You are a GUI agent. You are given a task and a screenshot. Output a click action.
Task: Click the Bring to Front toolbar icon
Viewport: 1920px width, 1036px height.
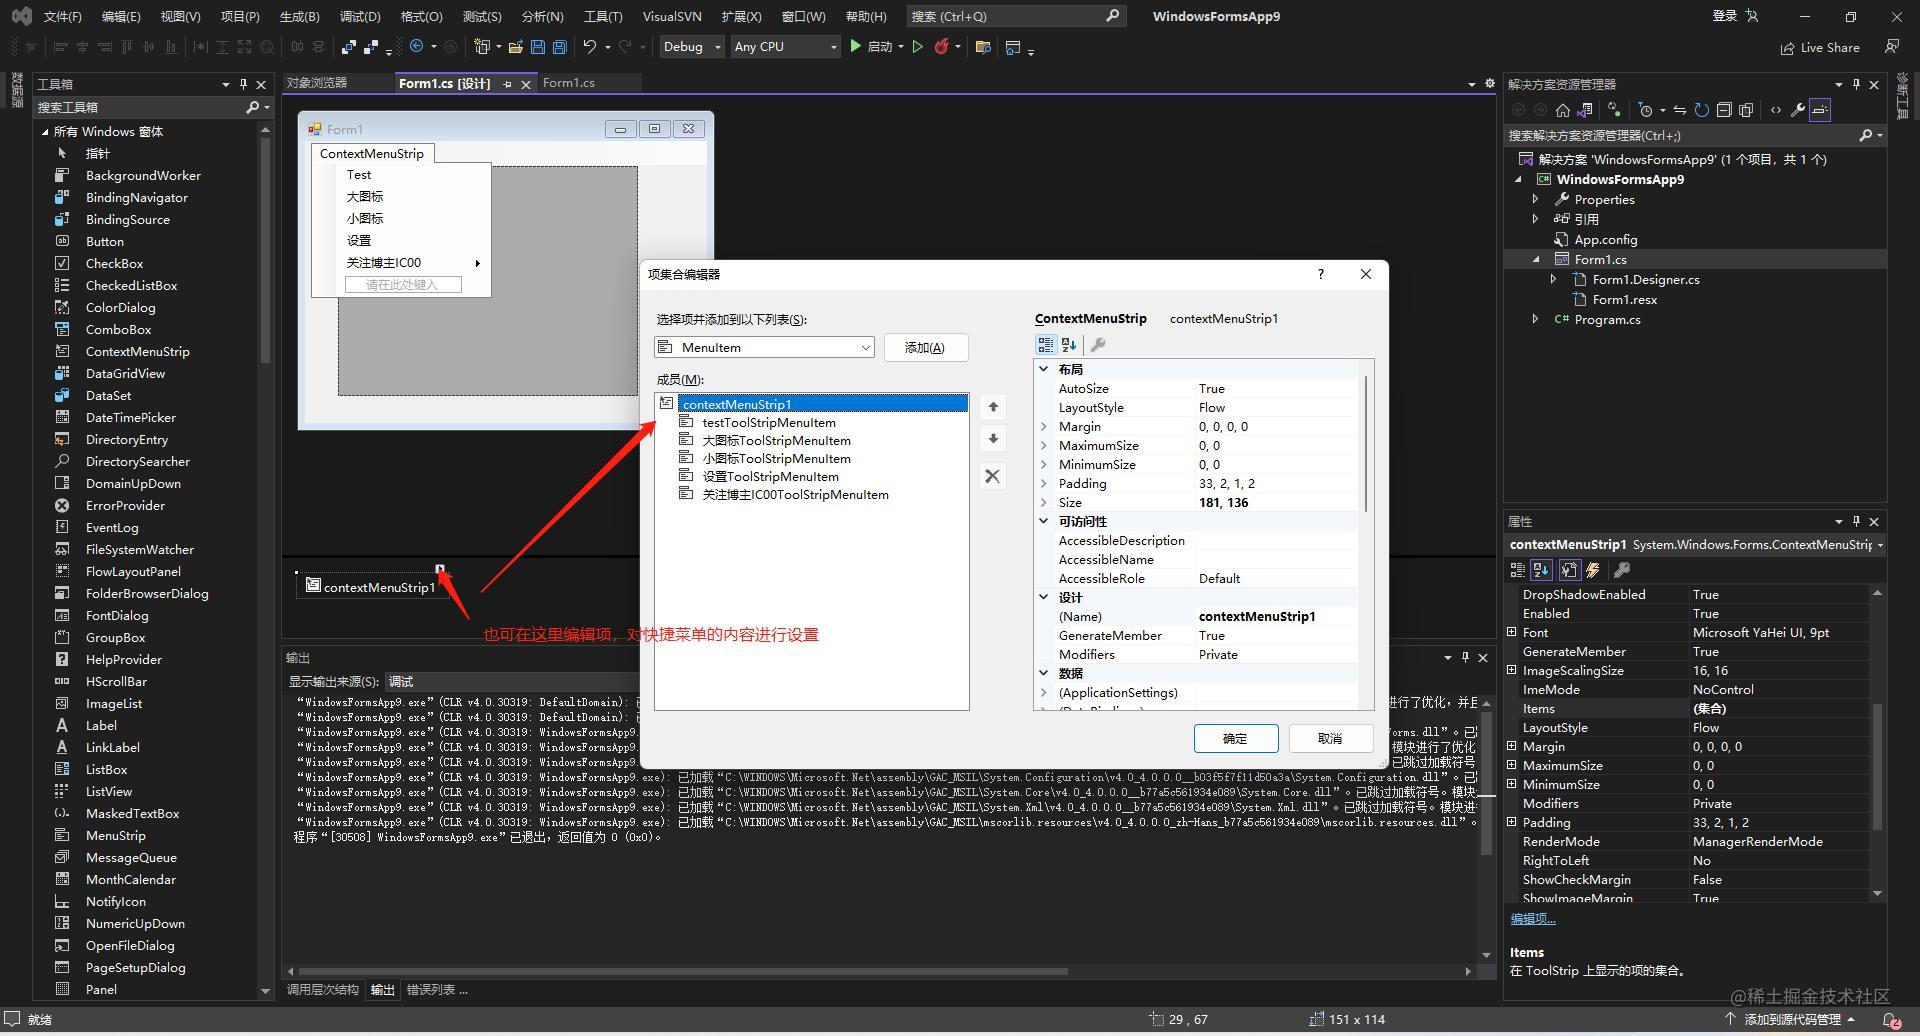pos(348,47)
